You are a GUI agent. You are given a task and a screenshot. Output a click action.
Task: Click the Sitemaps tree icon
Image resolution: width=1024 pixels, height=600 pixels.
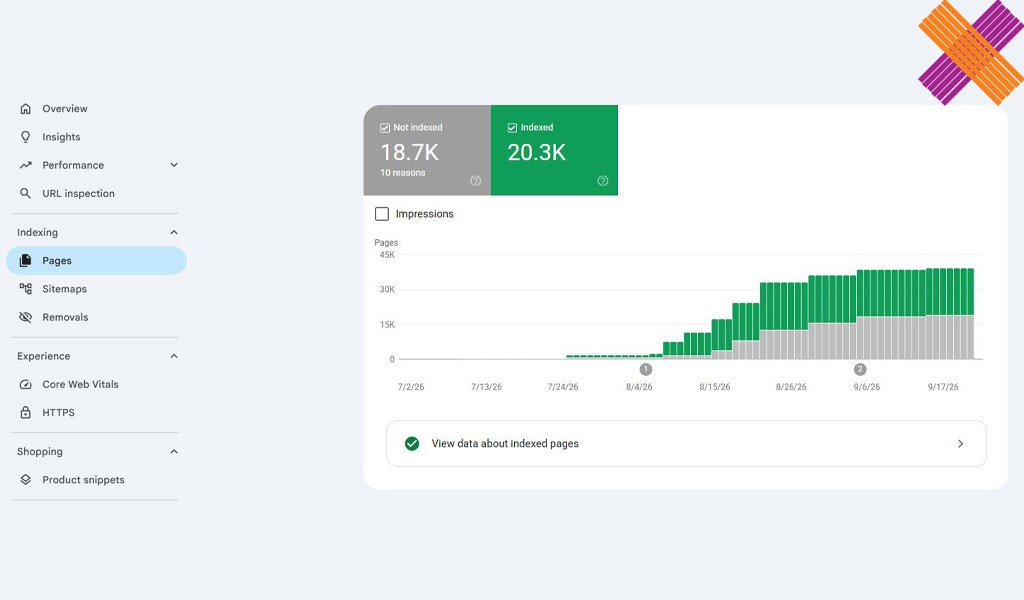coord(25,289)
